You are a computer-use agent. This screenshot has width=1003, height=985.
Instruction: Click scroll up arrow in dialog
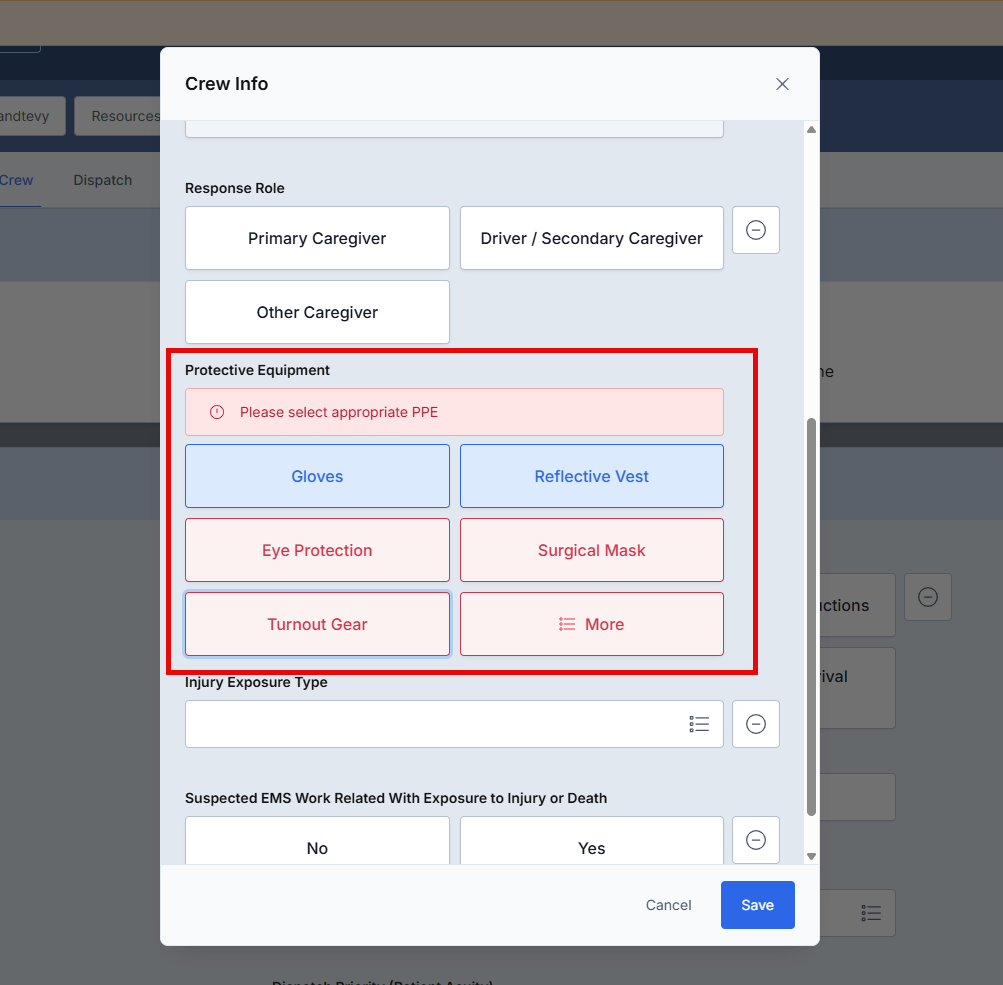click(811, 130)
